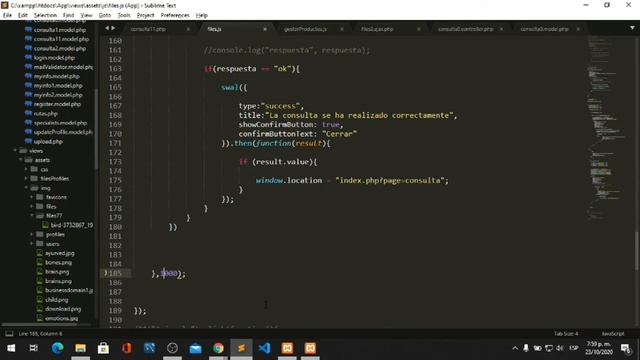The height and width of the screenshot is (360, 640).
Task: Open the tab list dropdown arrow
Action: (632, 28)
